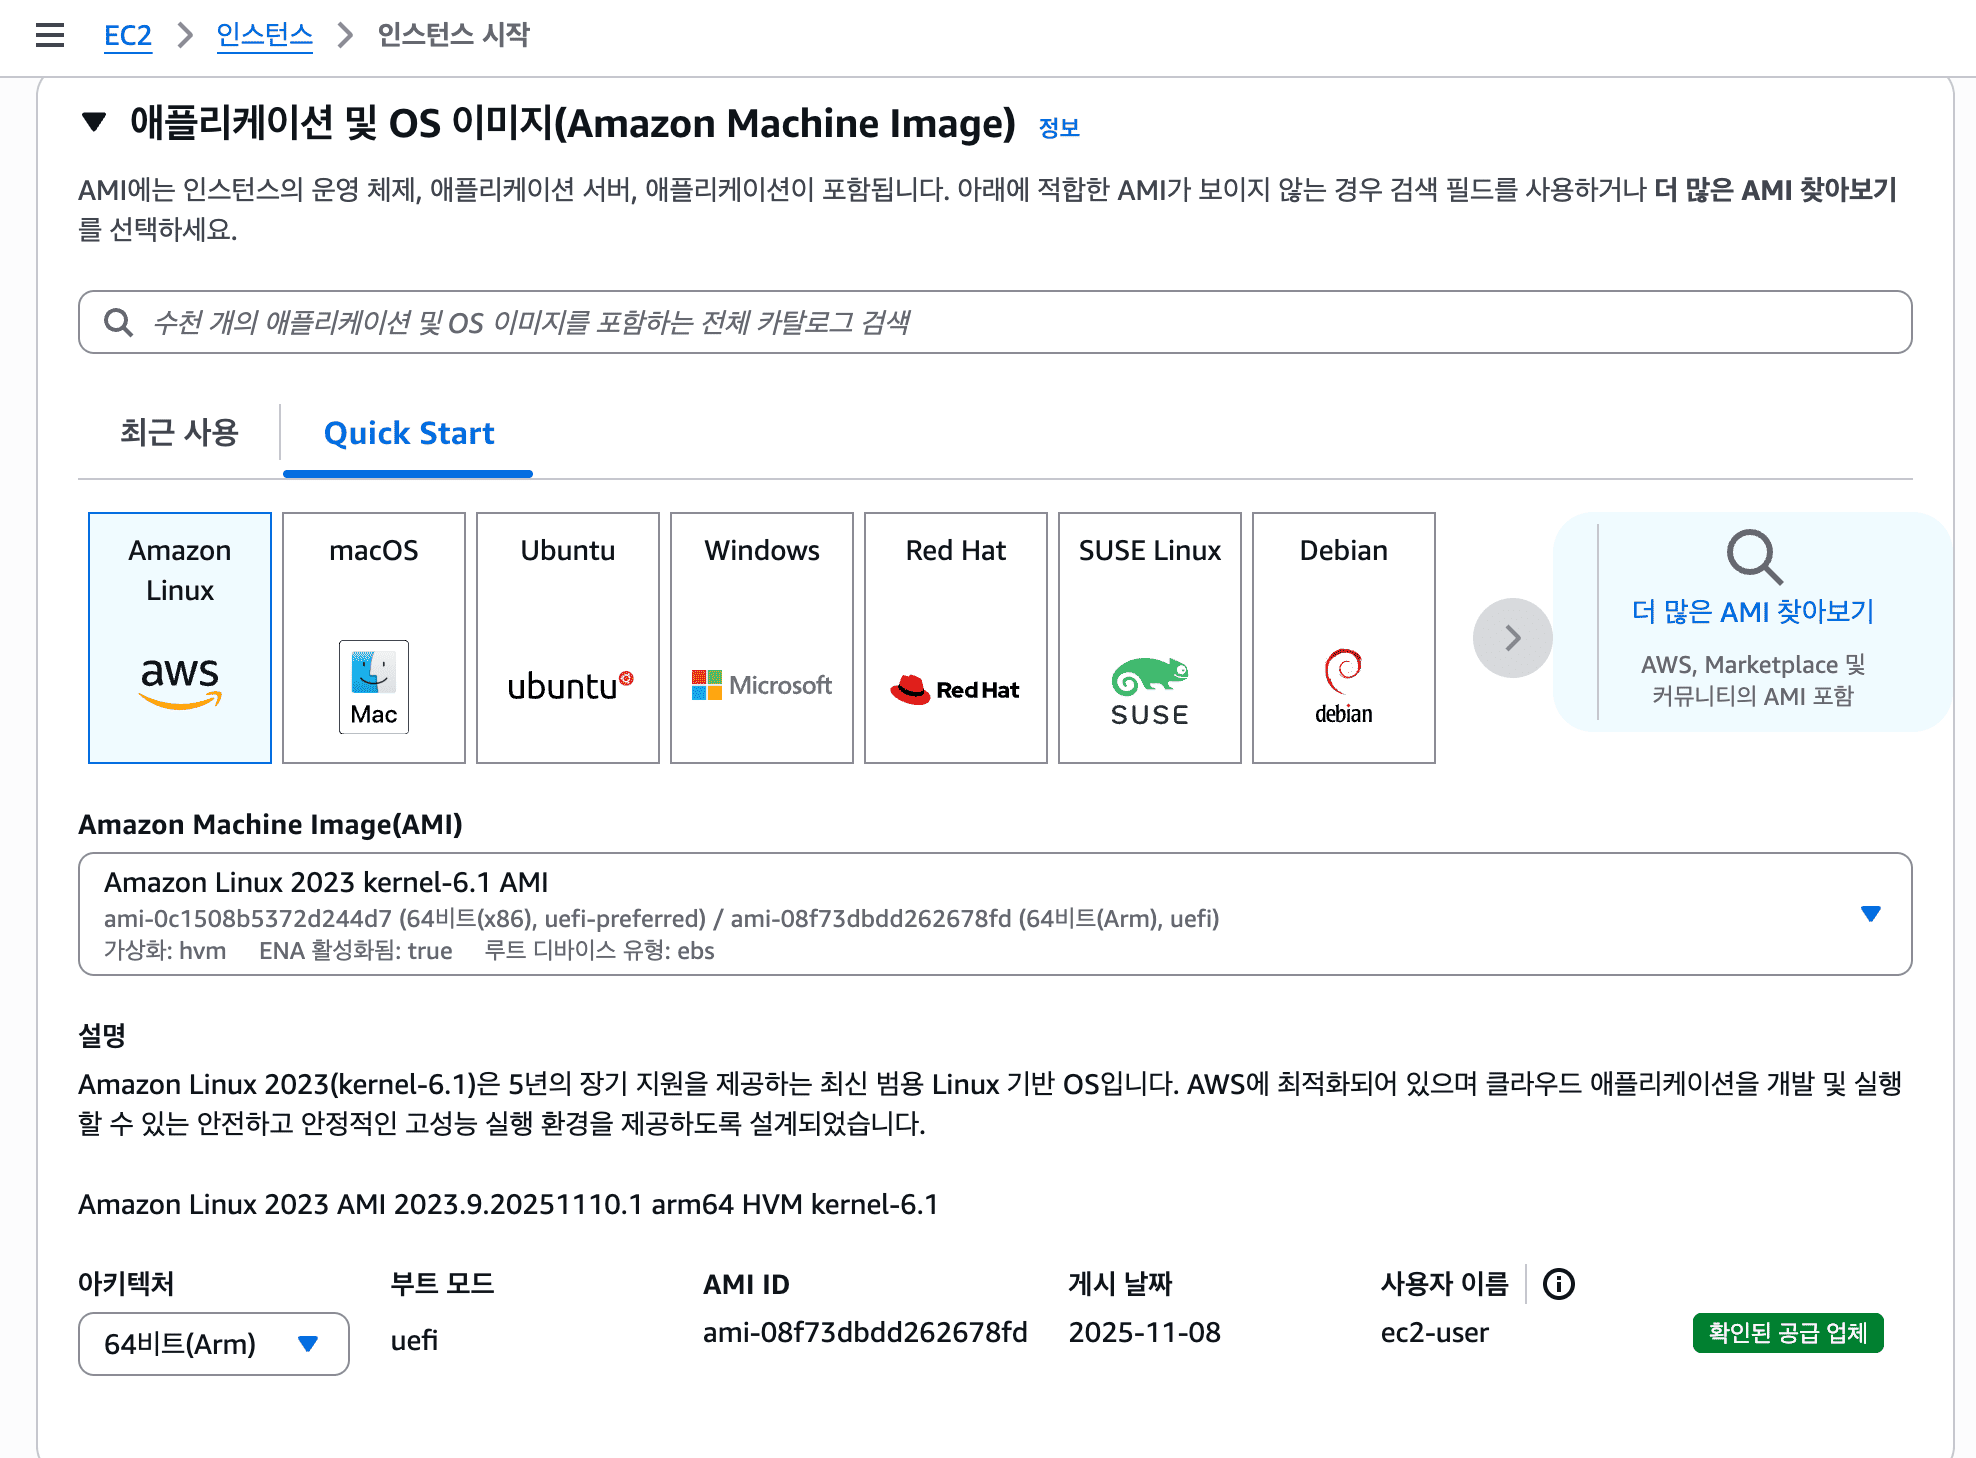Click the right arrow to scroll OS options
Image resolution: width=1976 pixels, height=1458 pixels.
(x=1512, y=637)
